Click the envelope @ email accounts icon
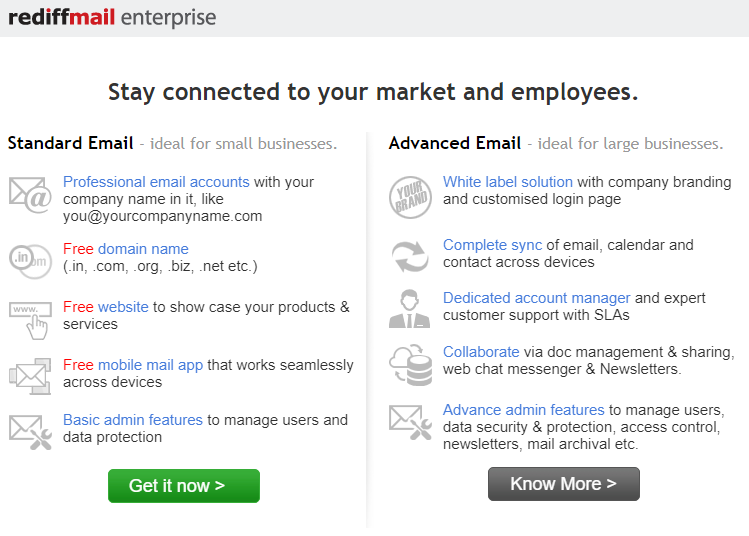This screenshot has height=536, width=749. (30, 193)
